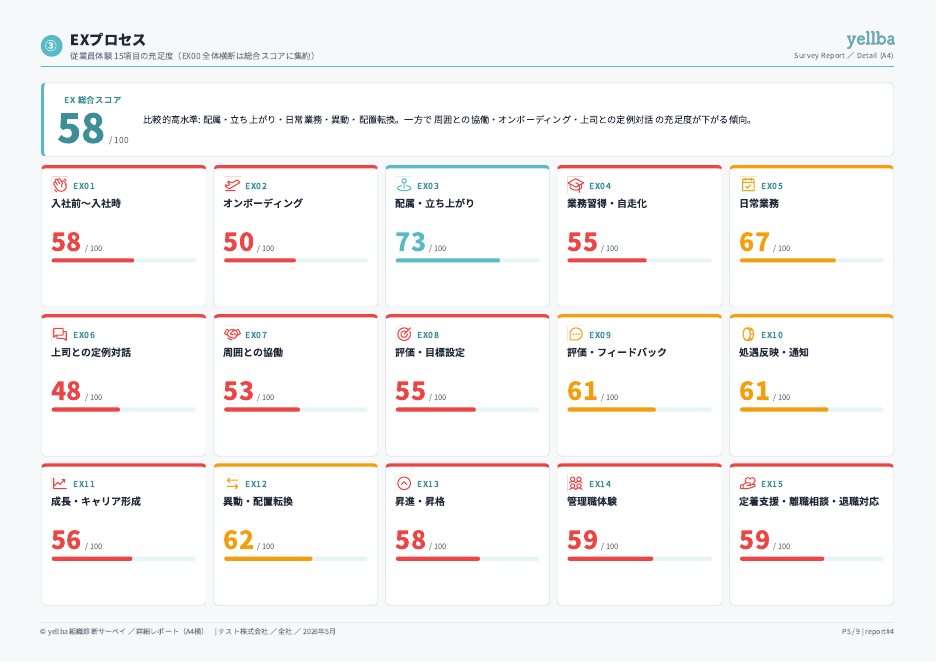Click the EX03 score progress bar

(x=467, y=261)
